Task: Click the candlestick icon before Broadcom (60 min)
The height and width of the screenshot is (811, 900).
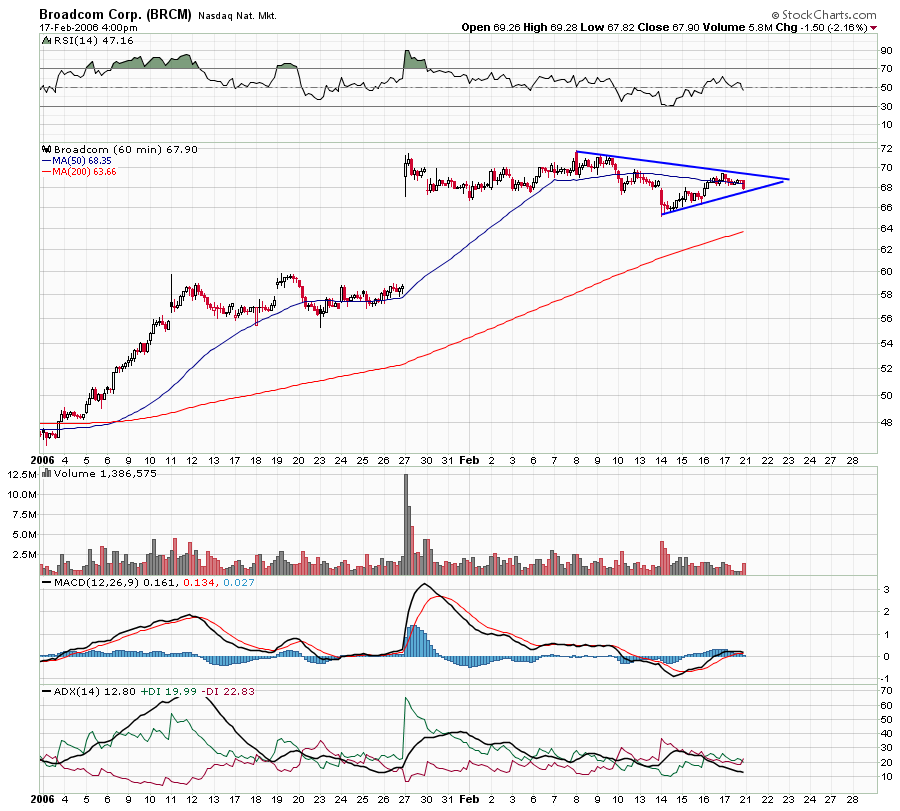Action: pos(47,150)
